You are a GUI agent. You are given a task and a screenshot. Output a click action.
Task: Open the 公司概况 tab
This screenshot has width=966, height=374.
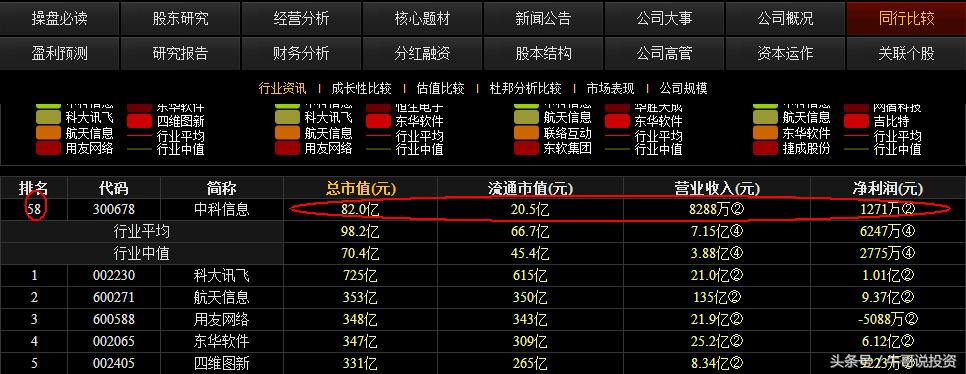785,18
